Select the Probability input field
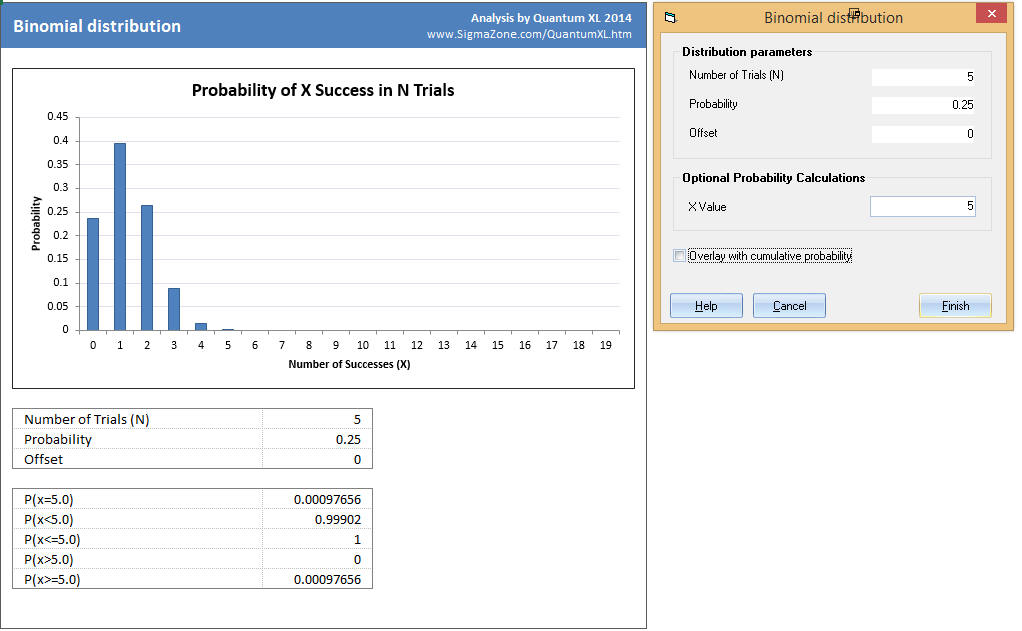This screenshot has width=1022, height=631. click(x=922, y=104)
